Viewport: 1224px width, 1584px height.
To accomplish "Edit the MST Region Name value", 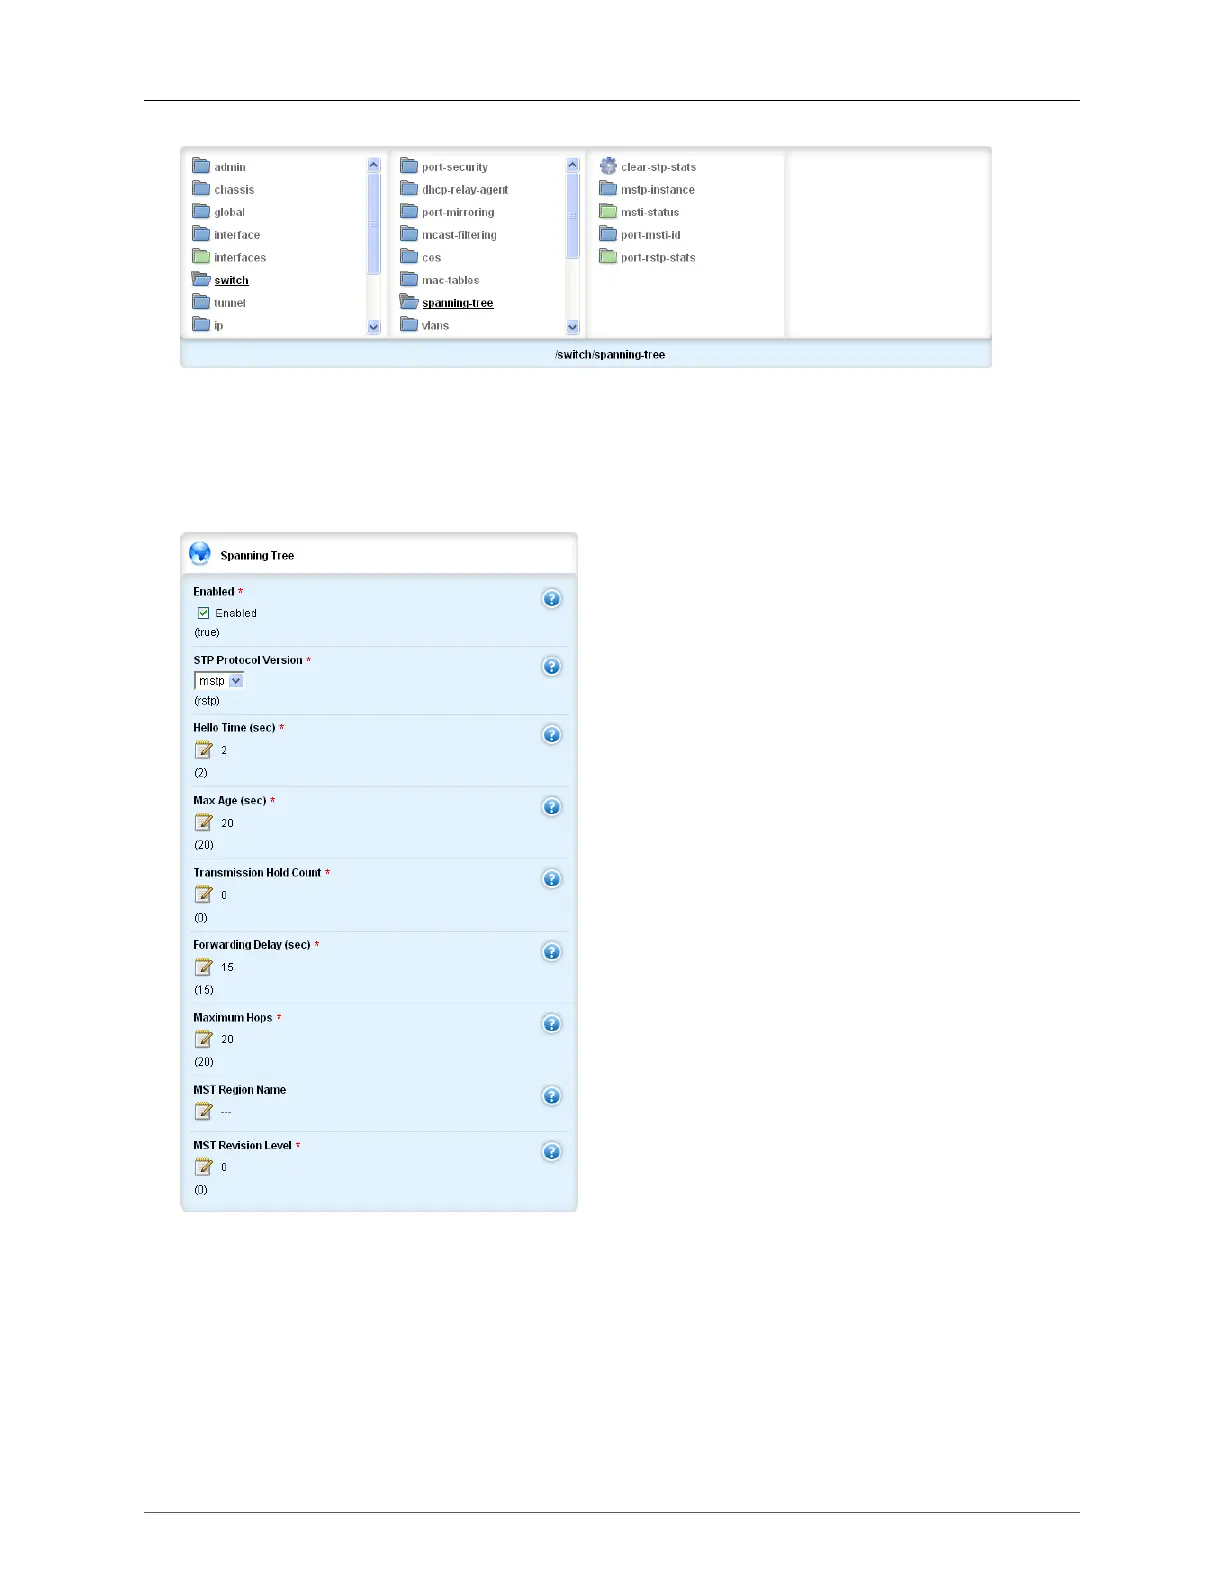I will [204, 1111].
